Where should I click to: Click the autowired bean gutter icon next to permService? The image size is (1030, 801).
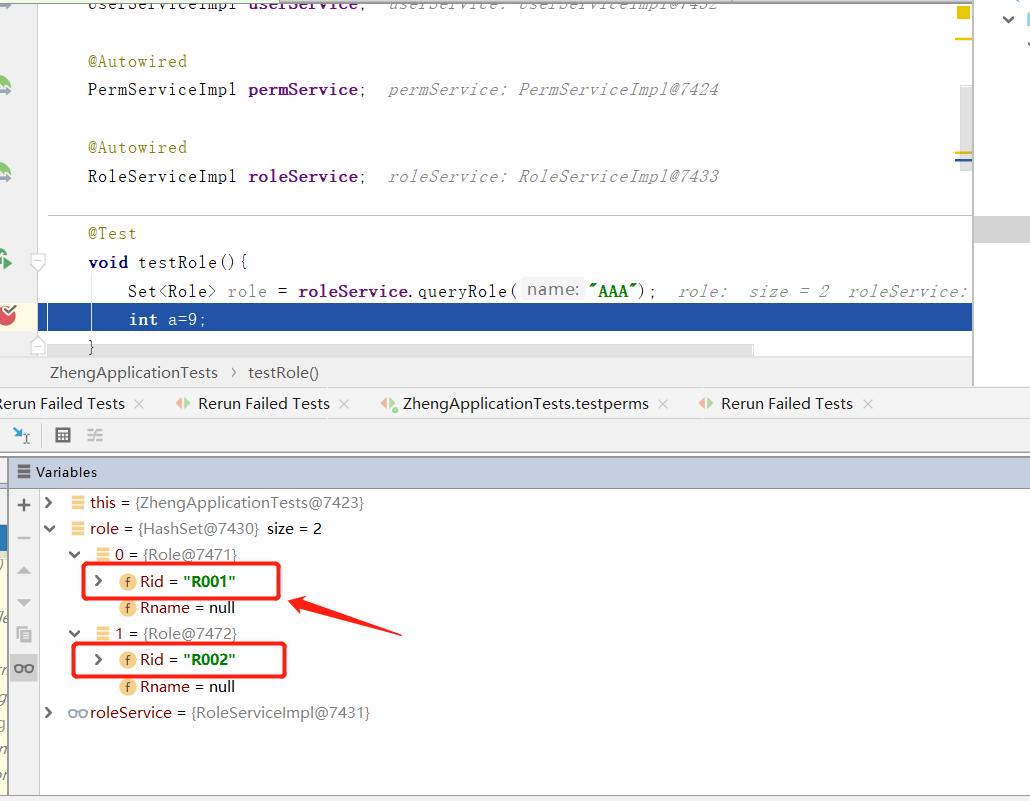click(x=5, y=86)
